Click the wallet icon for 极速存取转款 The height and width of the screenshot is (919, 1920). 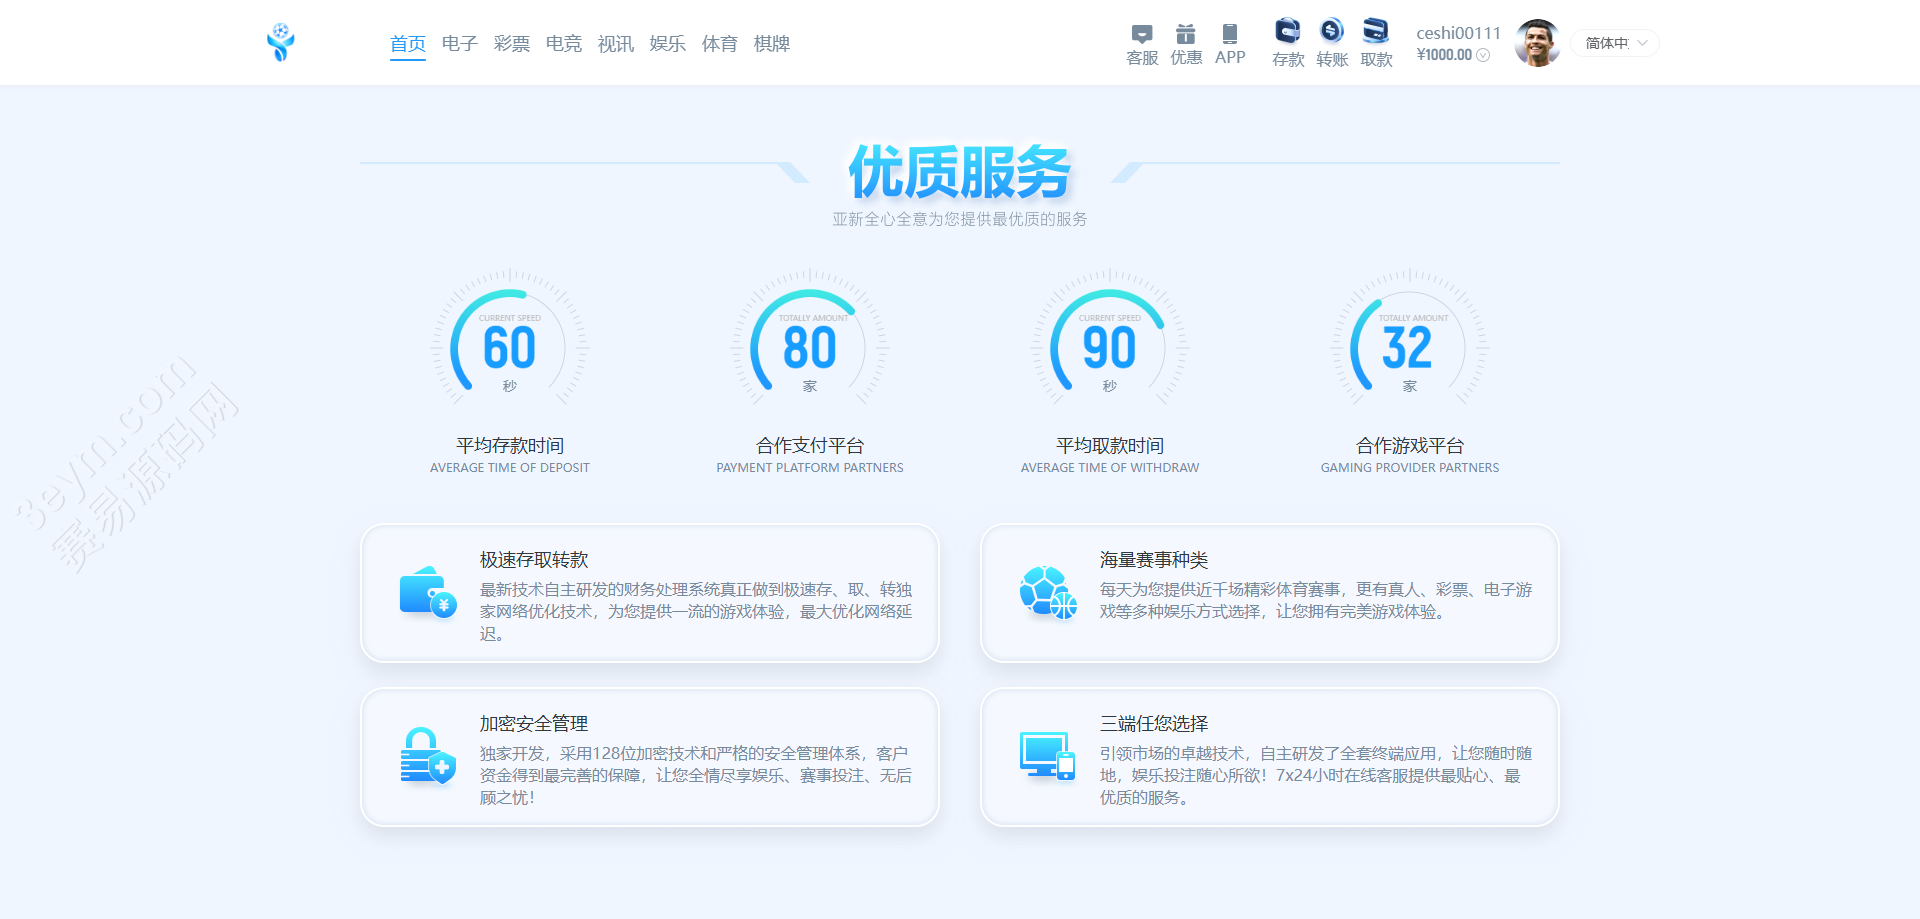[x=427, y=593]
